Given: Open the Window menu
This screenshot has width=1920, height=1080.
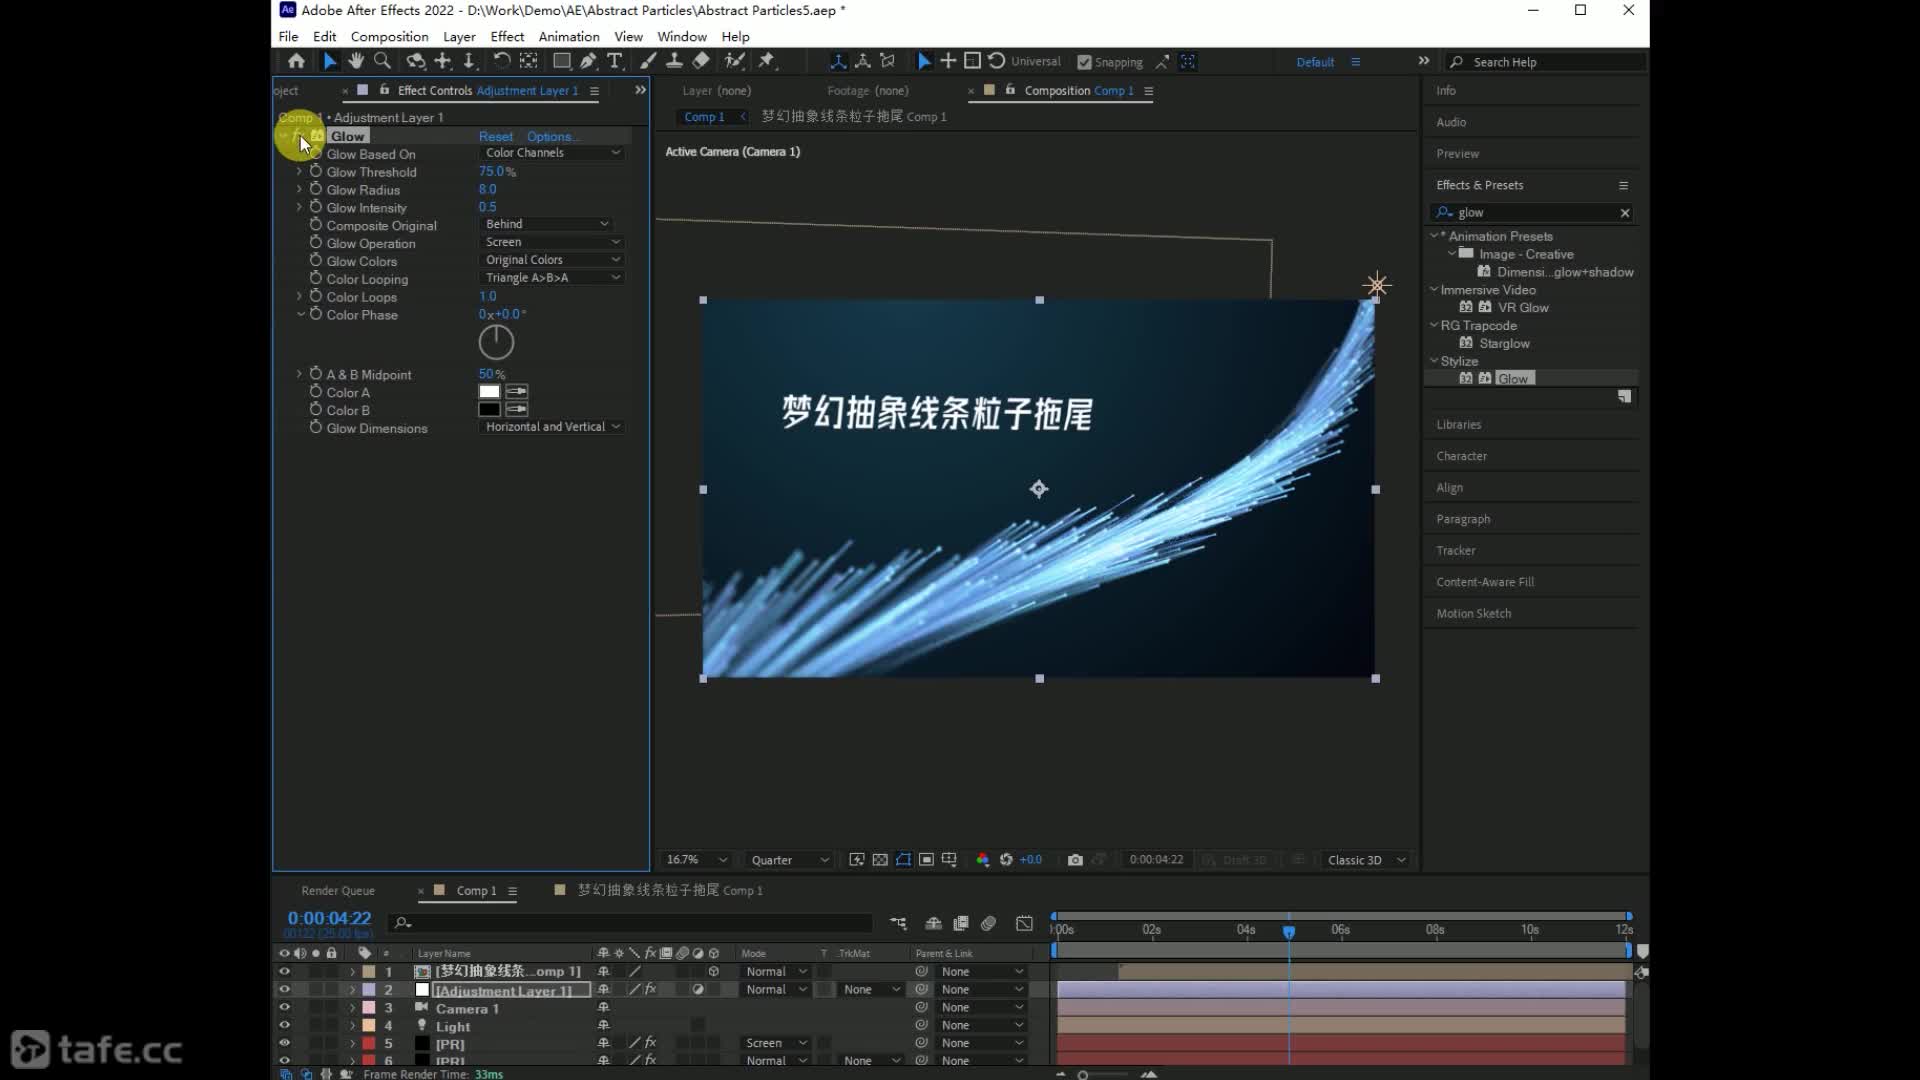Looking at the screenshot, I should [x=682, y=36].
